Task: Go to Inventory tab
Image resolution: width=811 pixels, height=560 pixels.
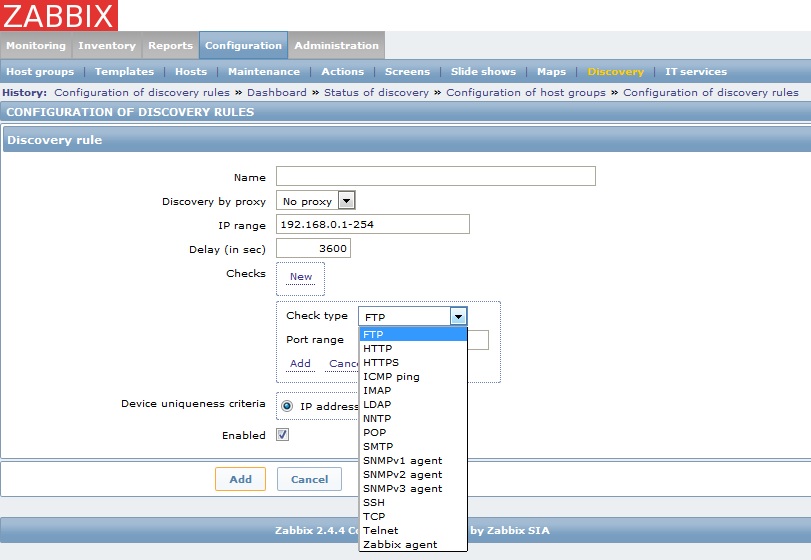Action: point(107,46)
